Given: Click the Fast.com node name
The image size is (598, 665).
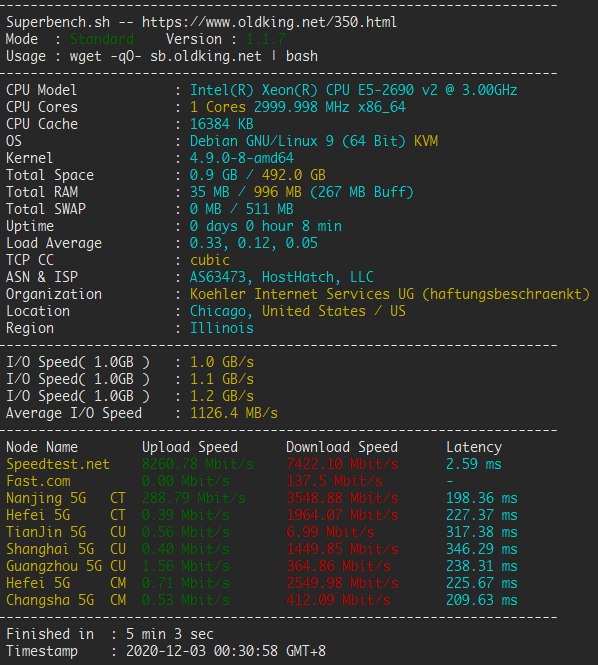Looking at the screenshot, I should tap(38, 481).
